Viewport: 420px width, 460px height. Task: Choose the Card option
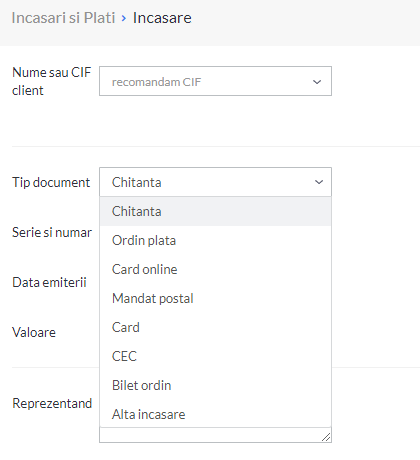point(215,327)
